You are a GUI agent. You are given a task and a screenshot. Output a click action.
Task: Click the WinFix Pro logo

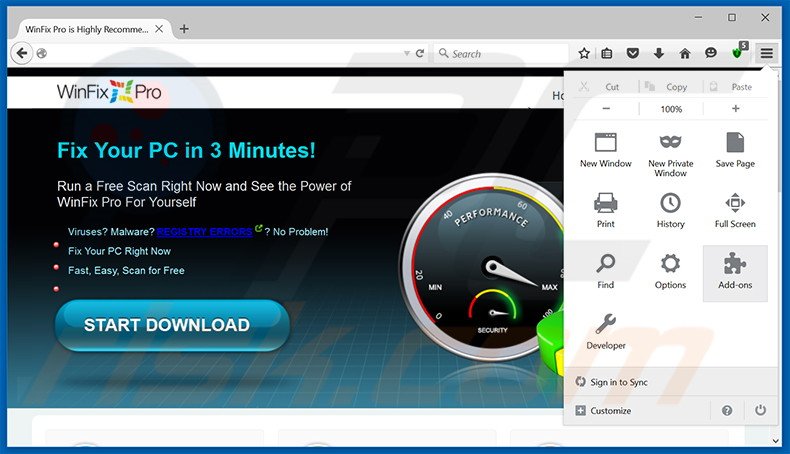pyautogui.click(x=109, y=92)
